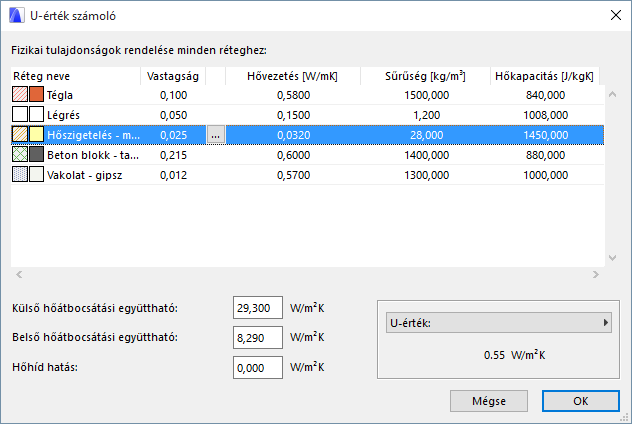Click Tégla density value 1500,000
Screen dimensions: 632x424
[426, 95]
